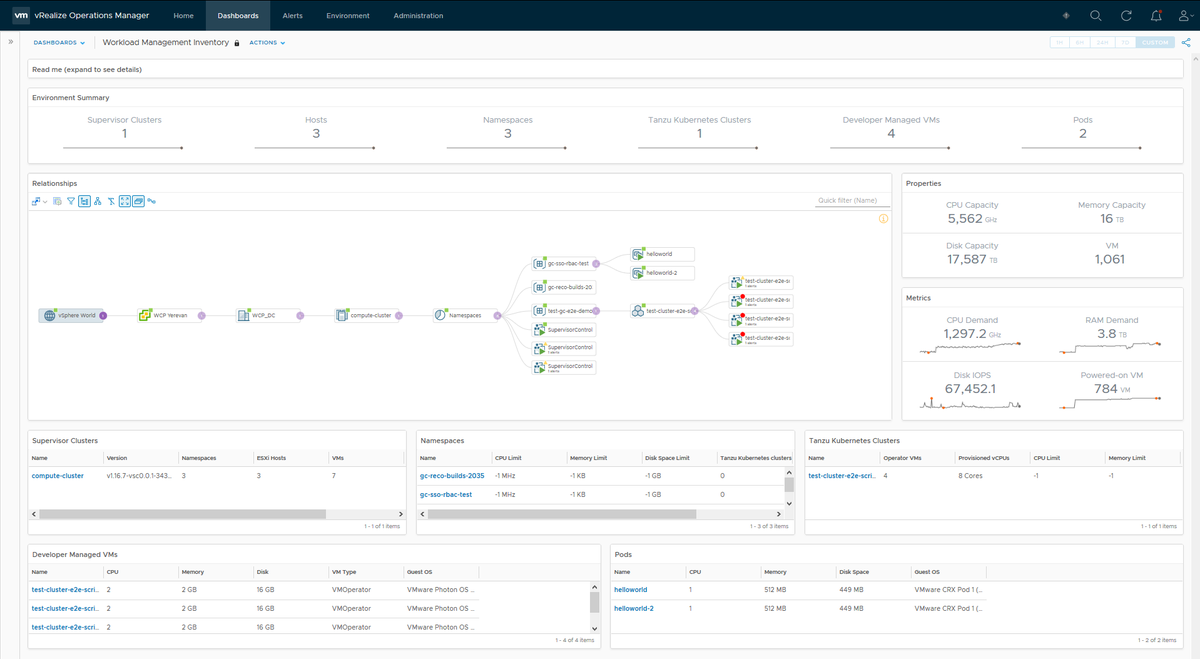This screenshot has height=659, width=1200.
Task: Click the orange info icon in Relationships
Action: click(883, 219)
